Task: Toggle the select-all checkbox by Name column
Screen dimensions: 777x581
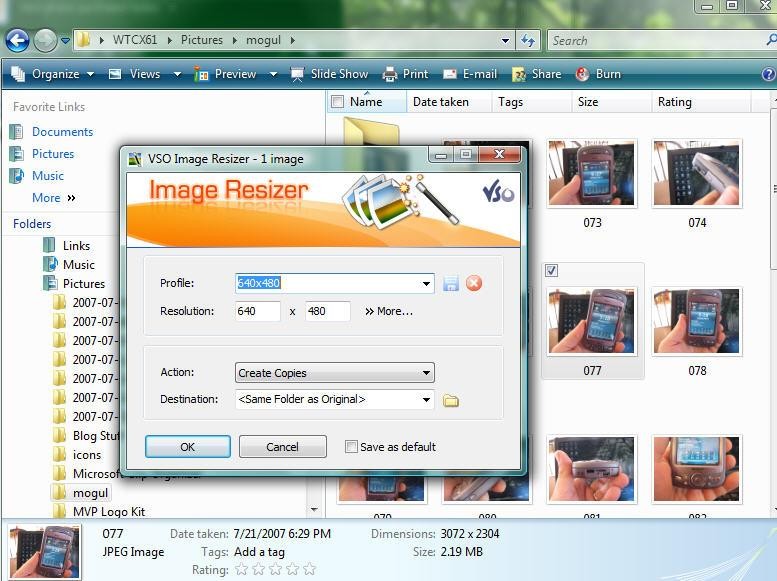Action: point(337,102)
